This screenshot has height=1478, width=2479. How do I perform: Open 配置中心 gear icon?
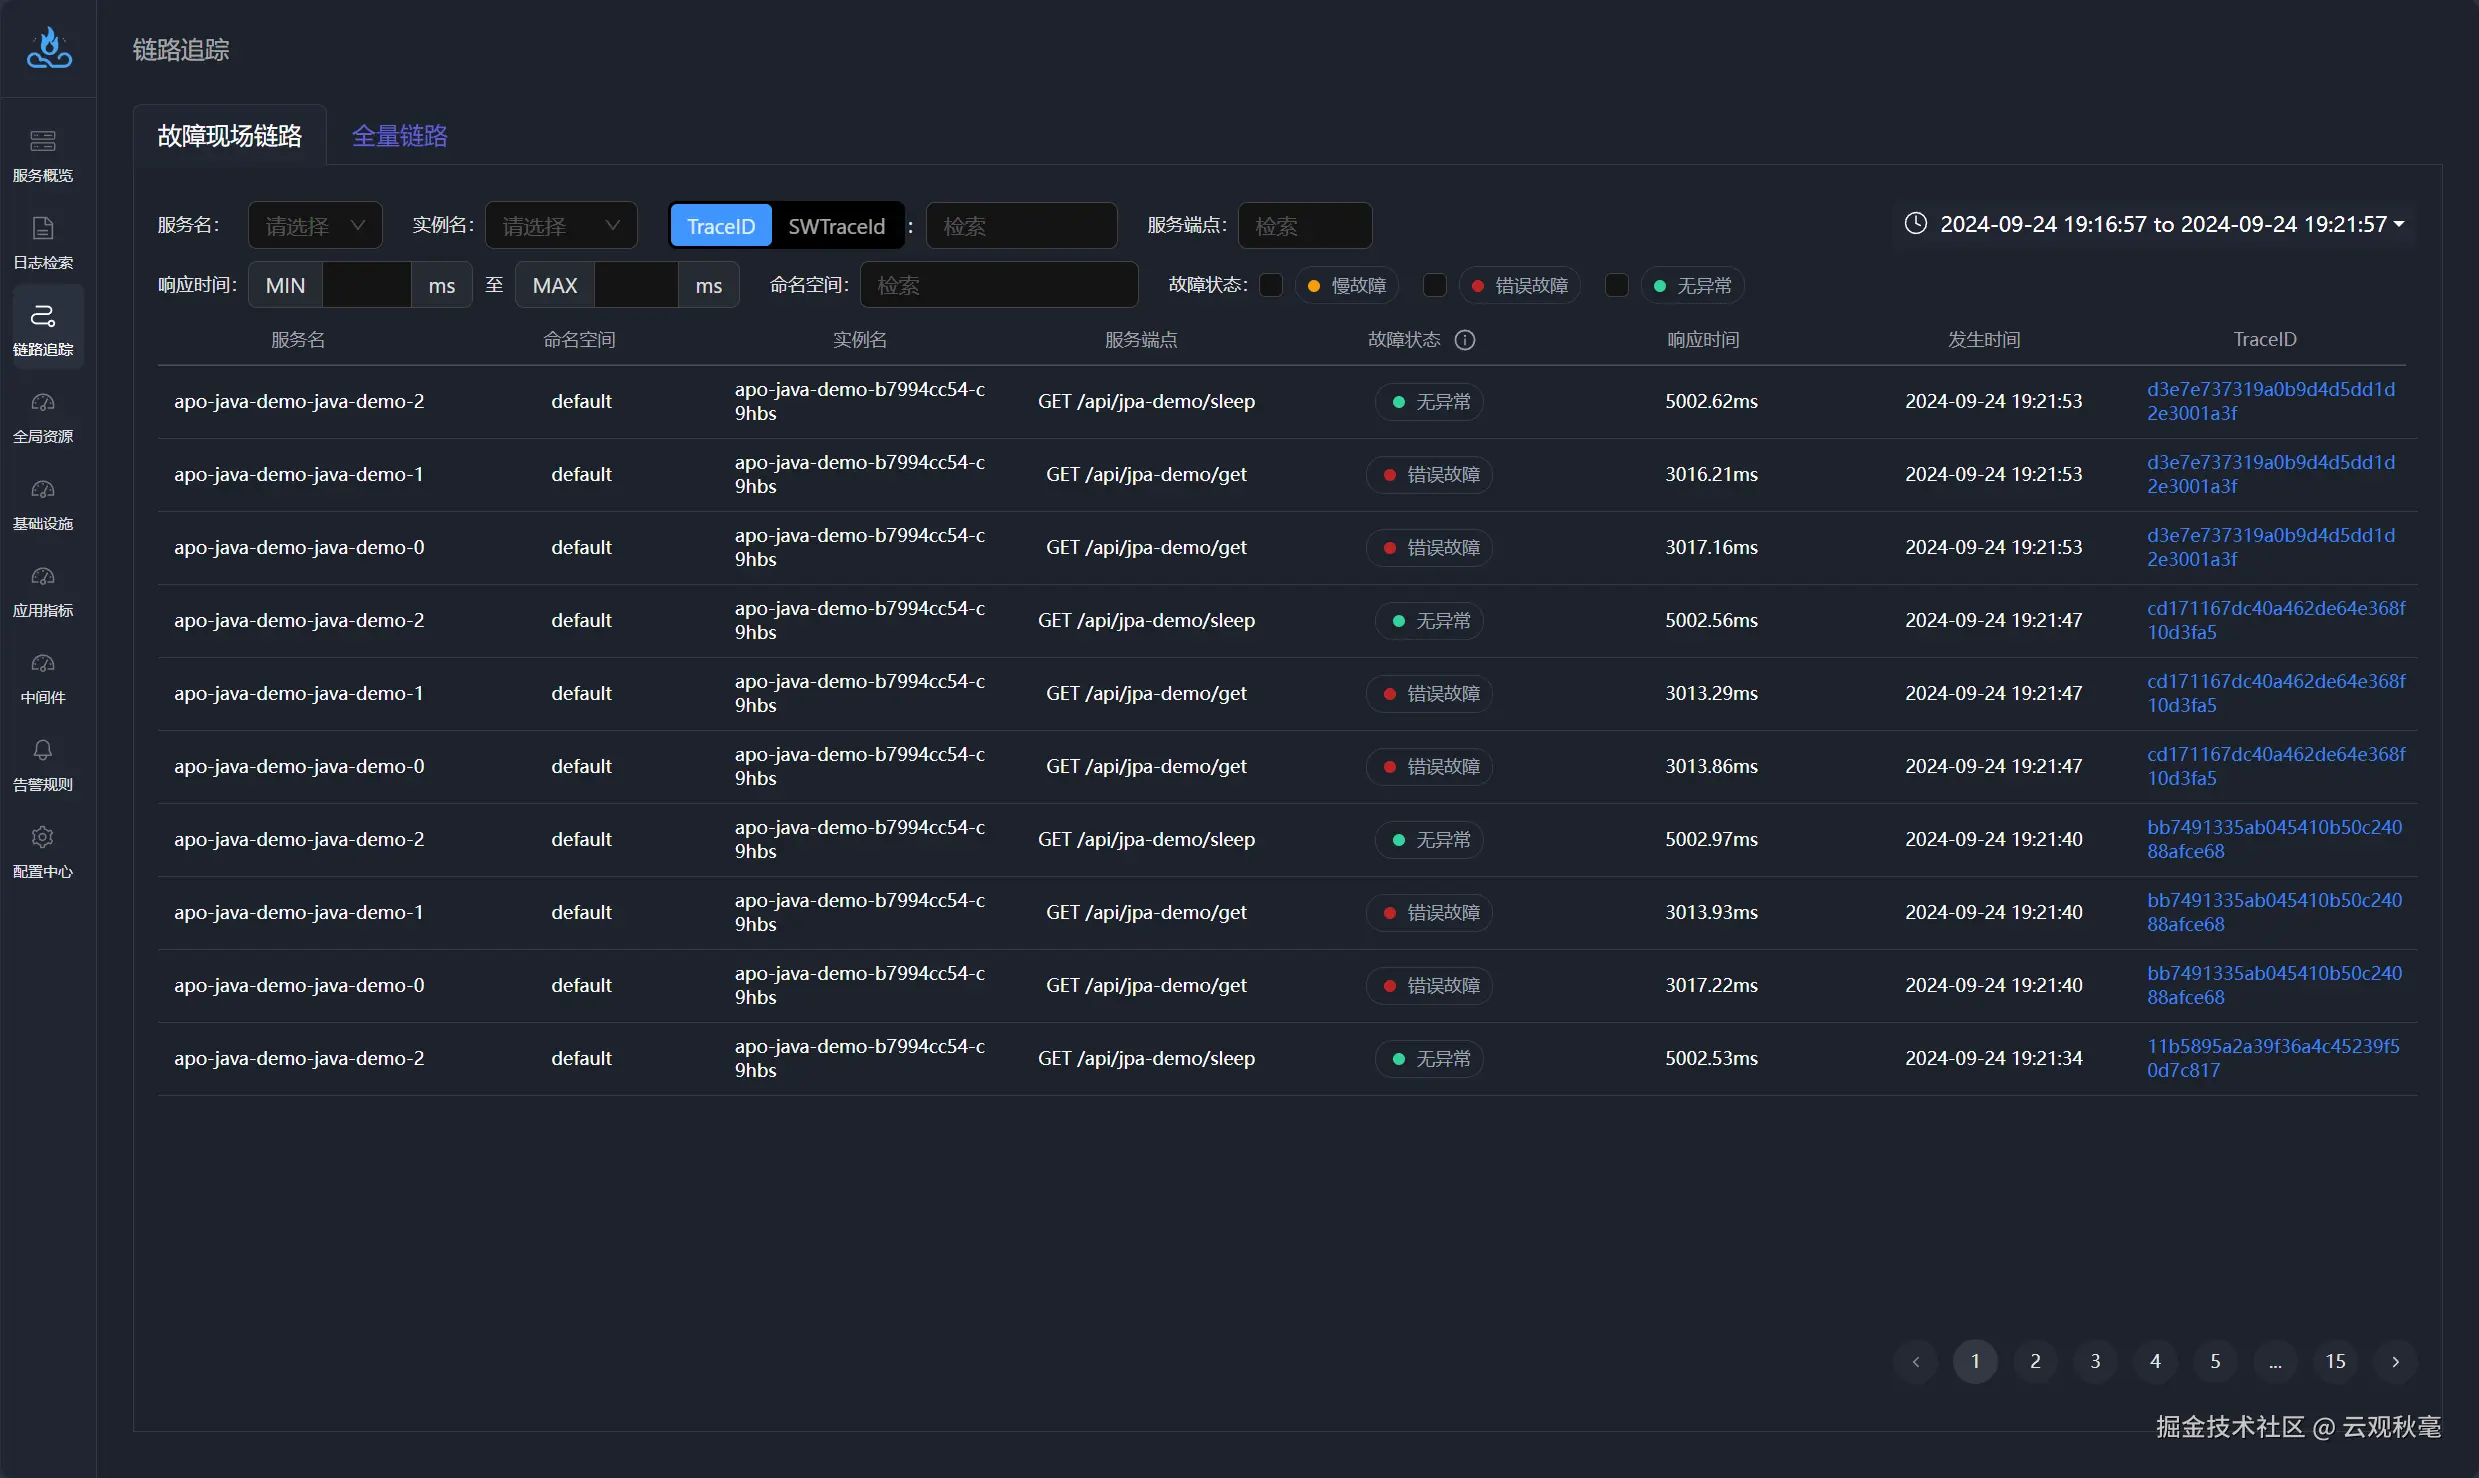(43, 837)
